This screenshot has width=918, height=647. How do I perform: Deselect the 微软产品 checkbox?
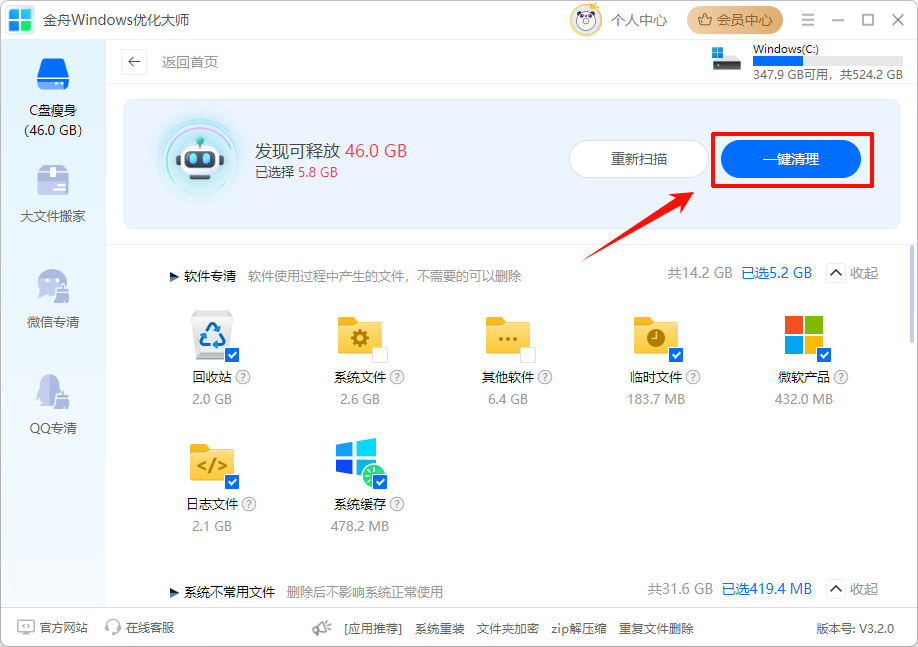(x=824, y=353)
